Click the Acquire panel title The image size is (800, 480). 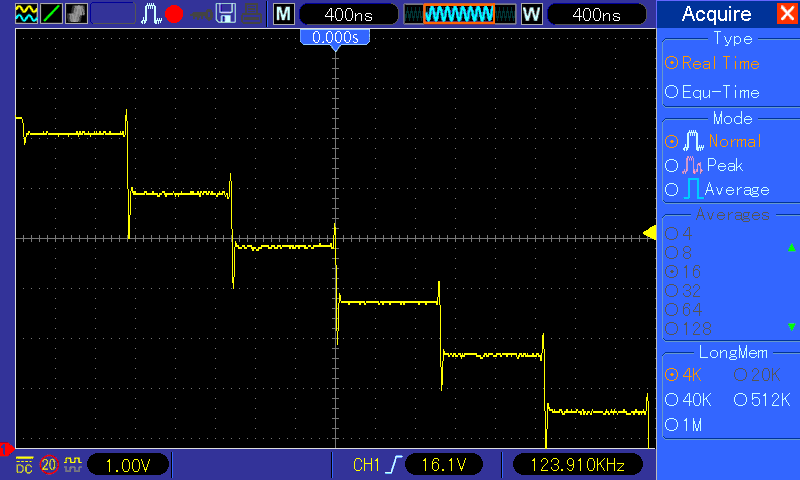click(716, 14)
